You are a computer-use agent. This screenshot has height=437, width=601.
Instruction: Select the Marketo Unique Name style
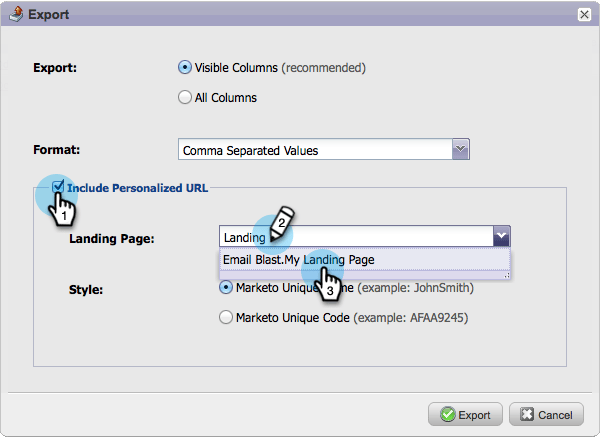pos(226,288)
